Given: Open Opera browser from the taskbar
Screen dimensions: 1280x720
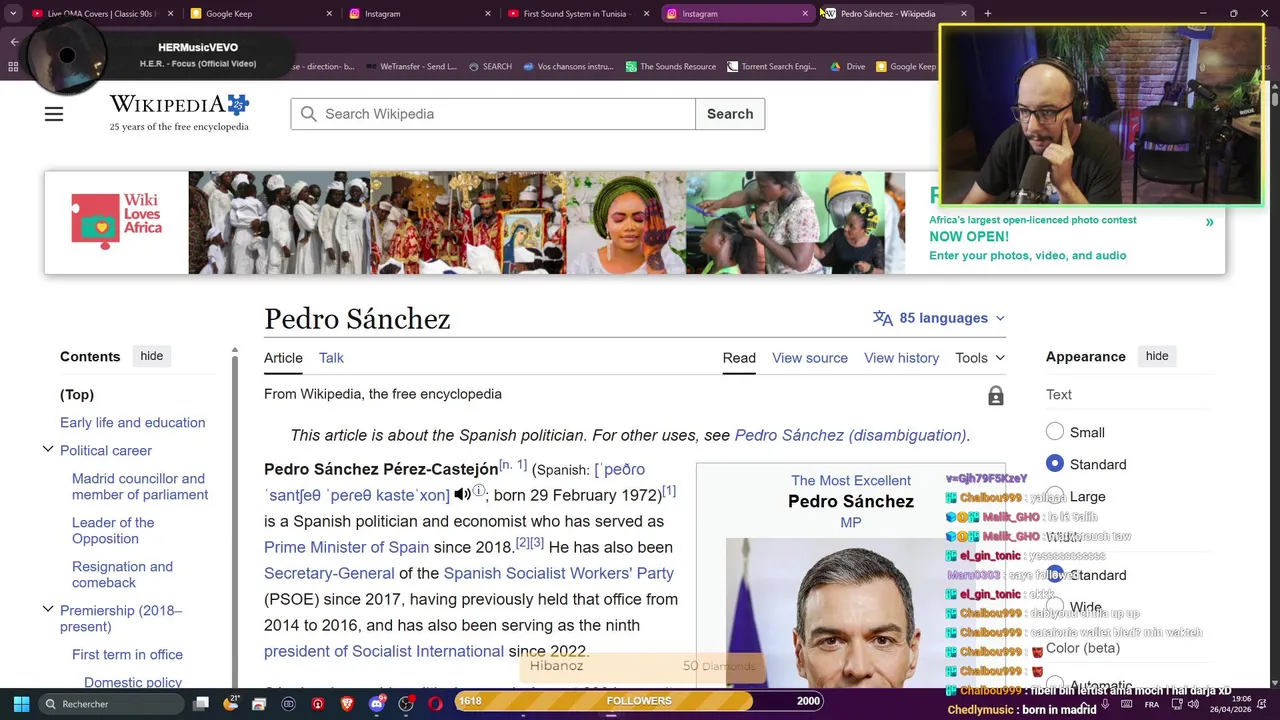Looking at the screenshot, I should (x=435, y=704).
